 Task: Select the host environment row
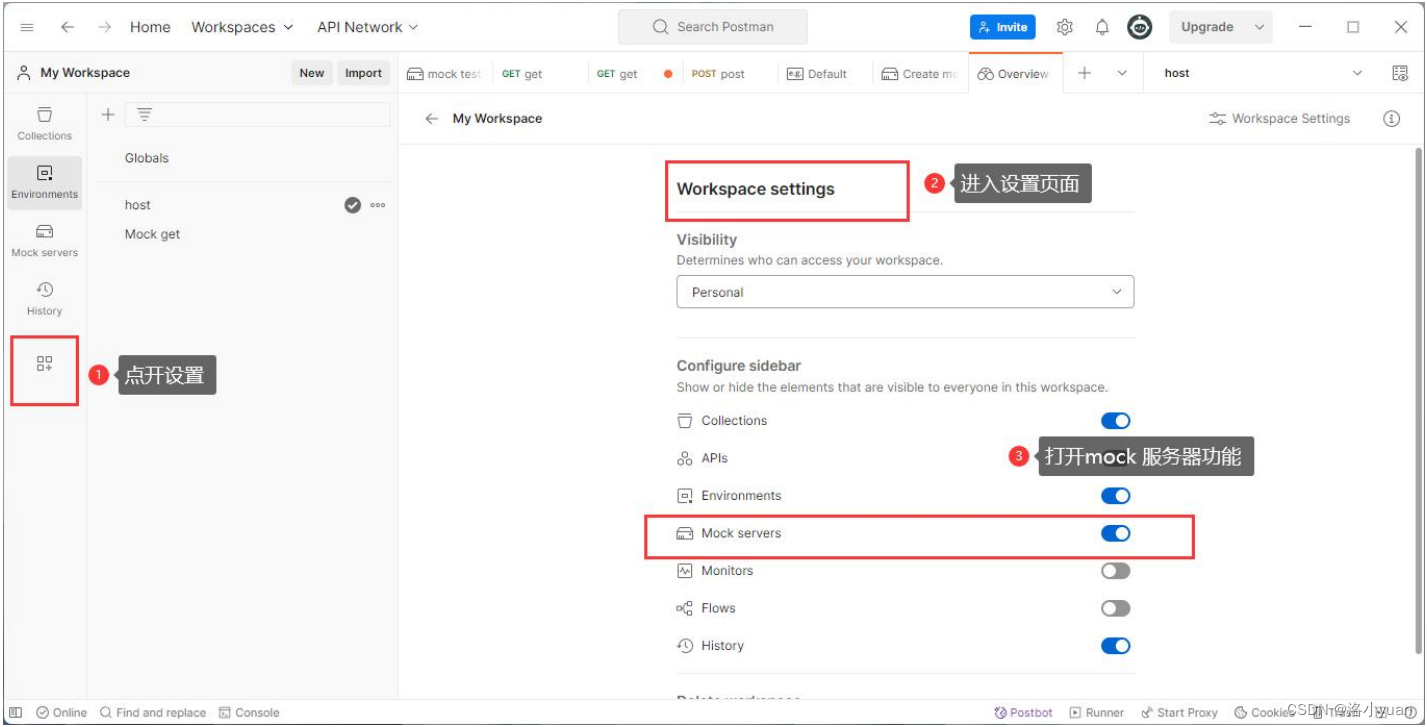242,205
